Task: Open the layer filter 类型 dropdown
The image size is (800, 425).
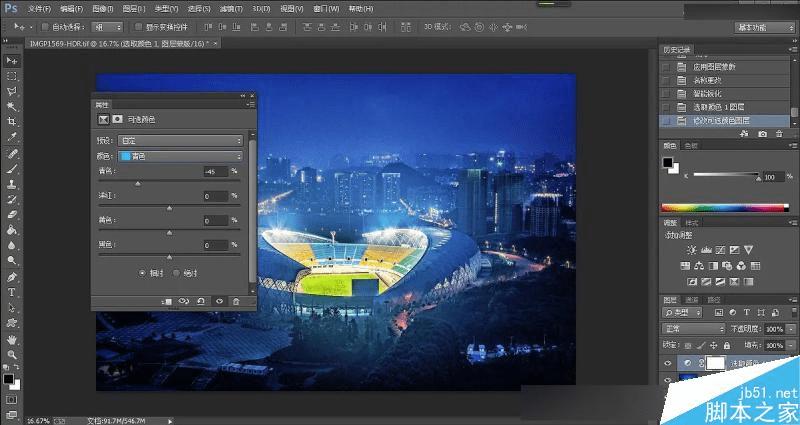Action: click(683, 312)
